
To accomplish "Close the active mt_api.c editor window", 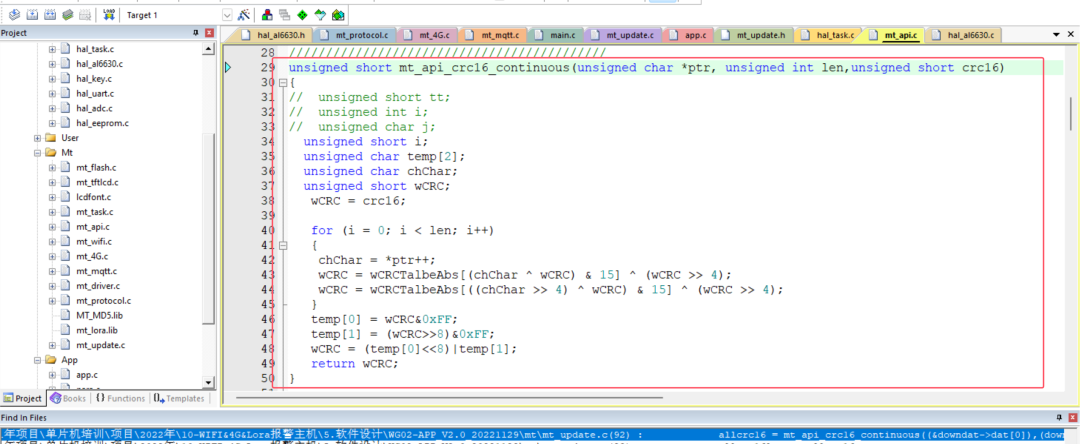I will click(1071, 34).
